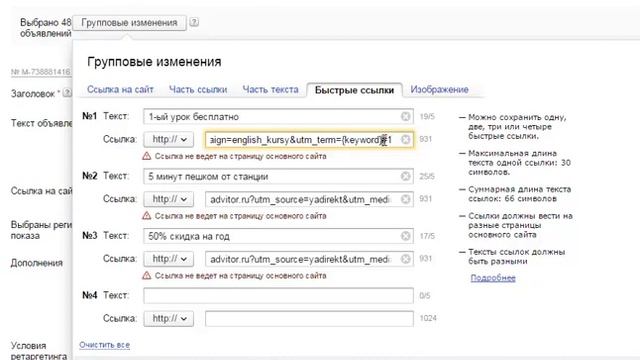Click the Выбрано 48 объявлений label
The height and width of the screenshot is (360, 640).
click(x=46, y=28)
